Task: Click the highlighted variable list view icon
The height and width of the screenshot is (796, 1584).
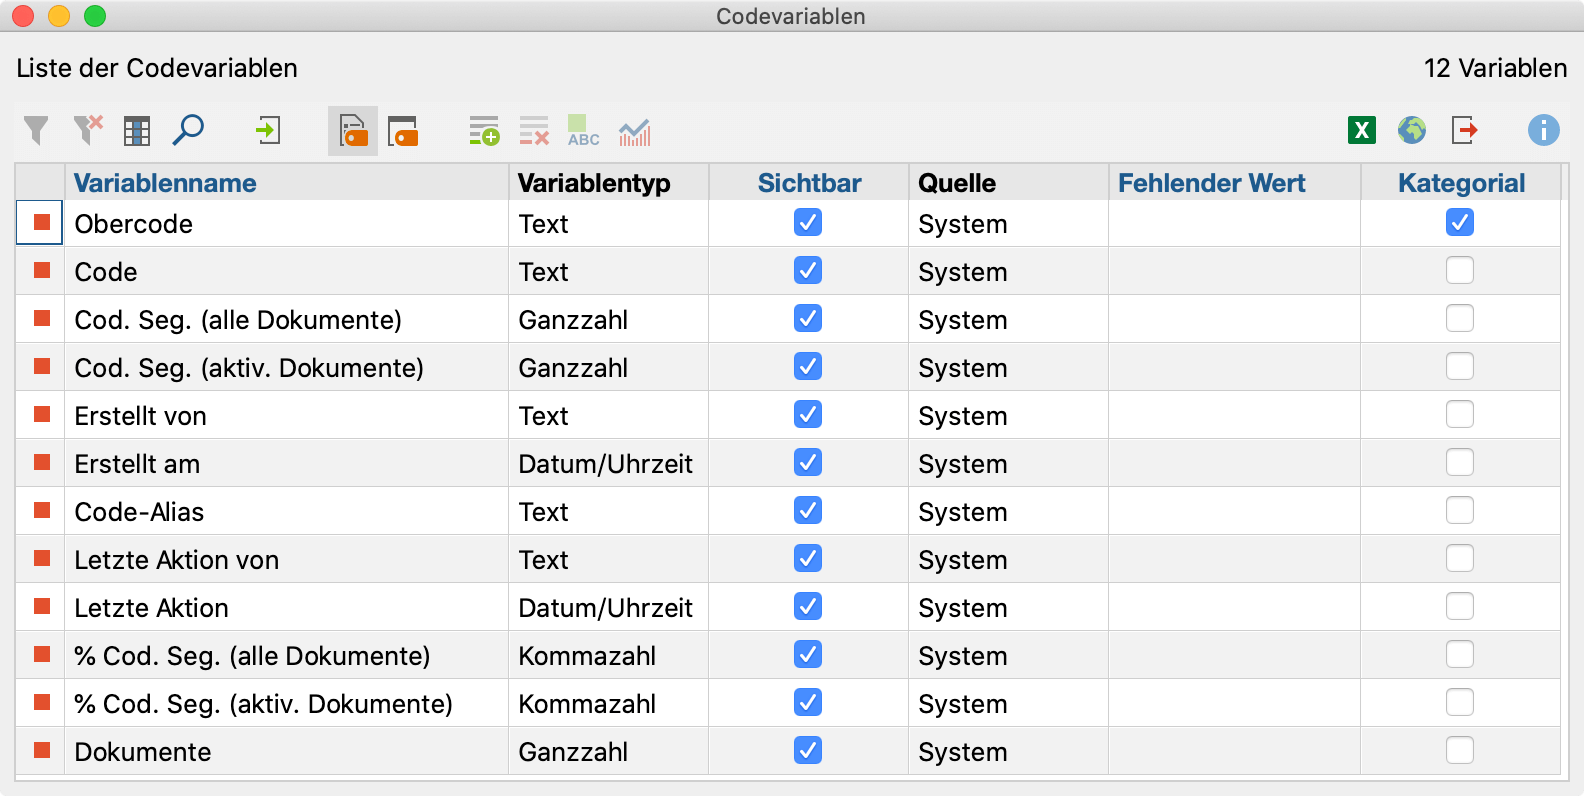Action: (x=353, y=131)
